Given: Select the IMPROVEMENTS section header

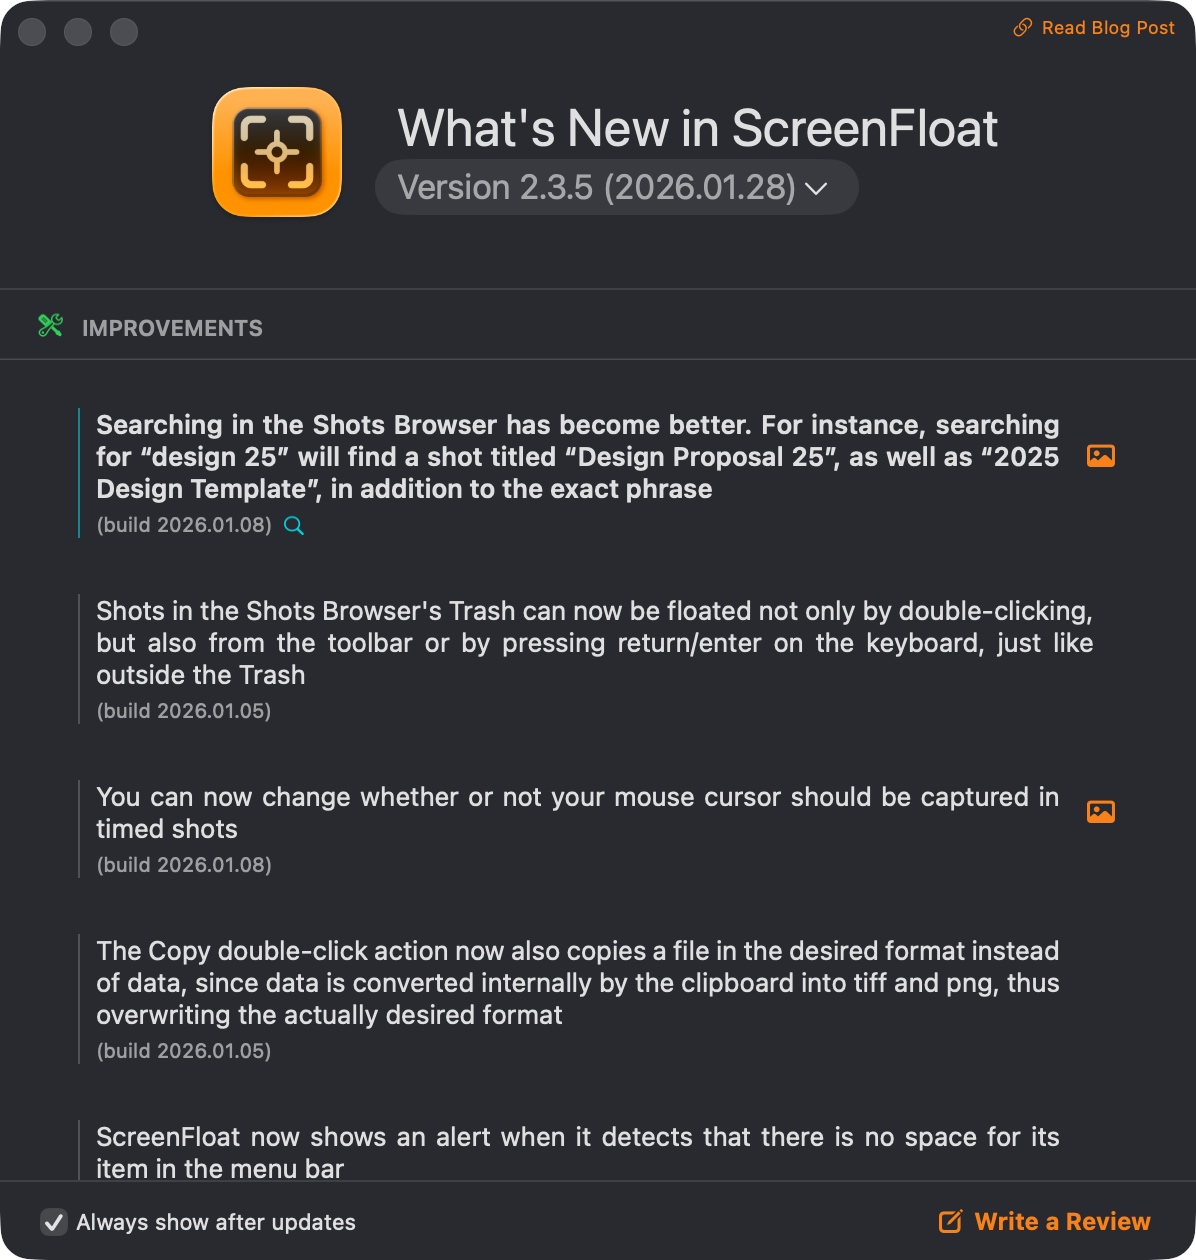Looking at the screenshot, I should click(x=172, y=328).
